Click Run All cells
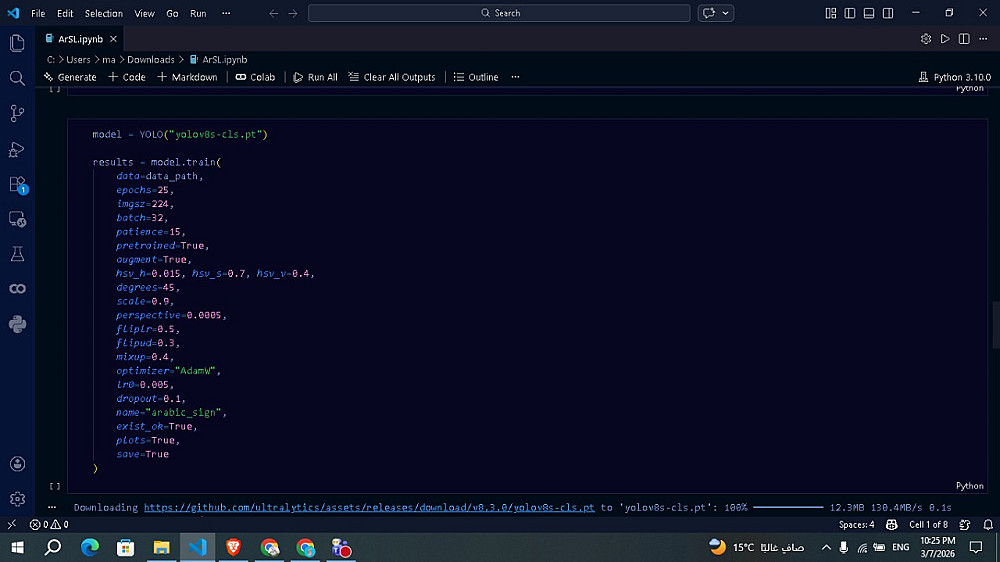 click(315, 77)
